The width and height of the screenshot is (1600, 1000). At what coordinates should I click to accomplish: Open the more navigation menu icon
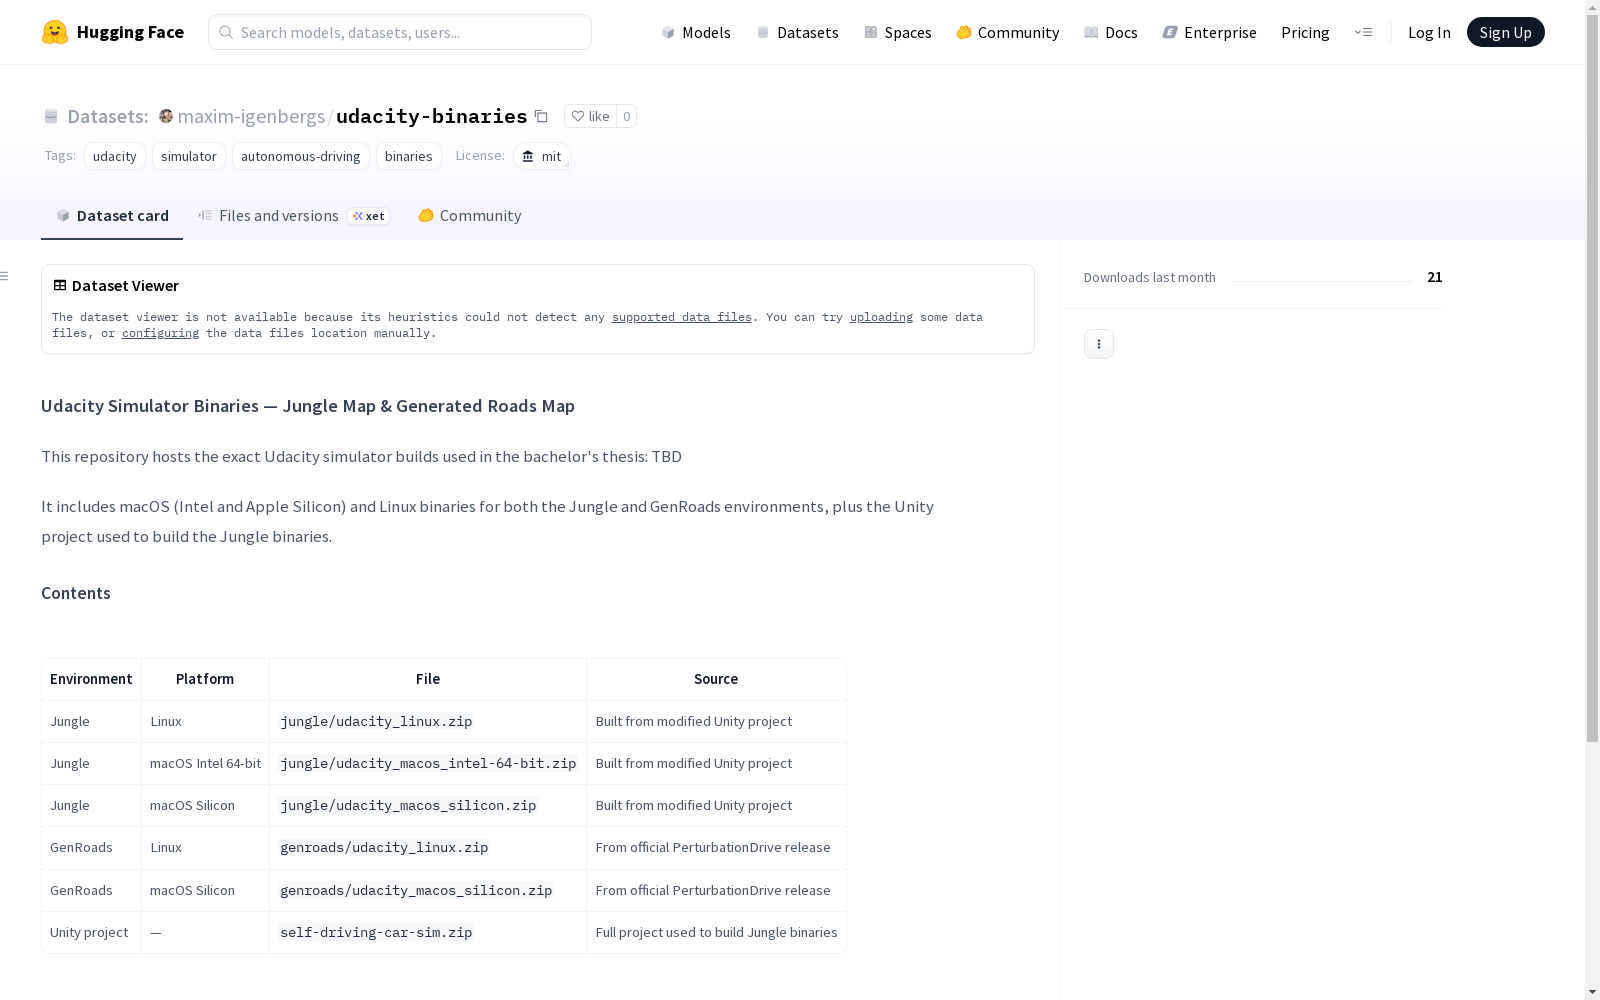1363,32
